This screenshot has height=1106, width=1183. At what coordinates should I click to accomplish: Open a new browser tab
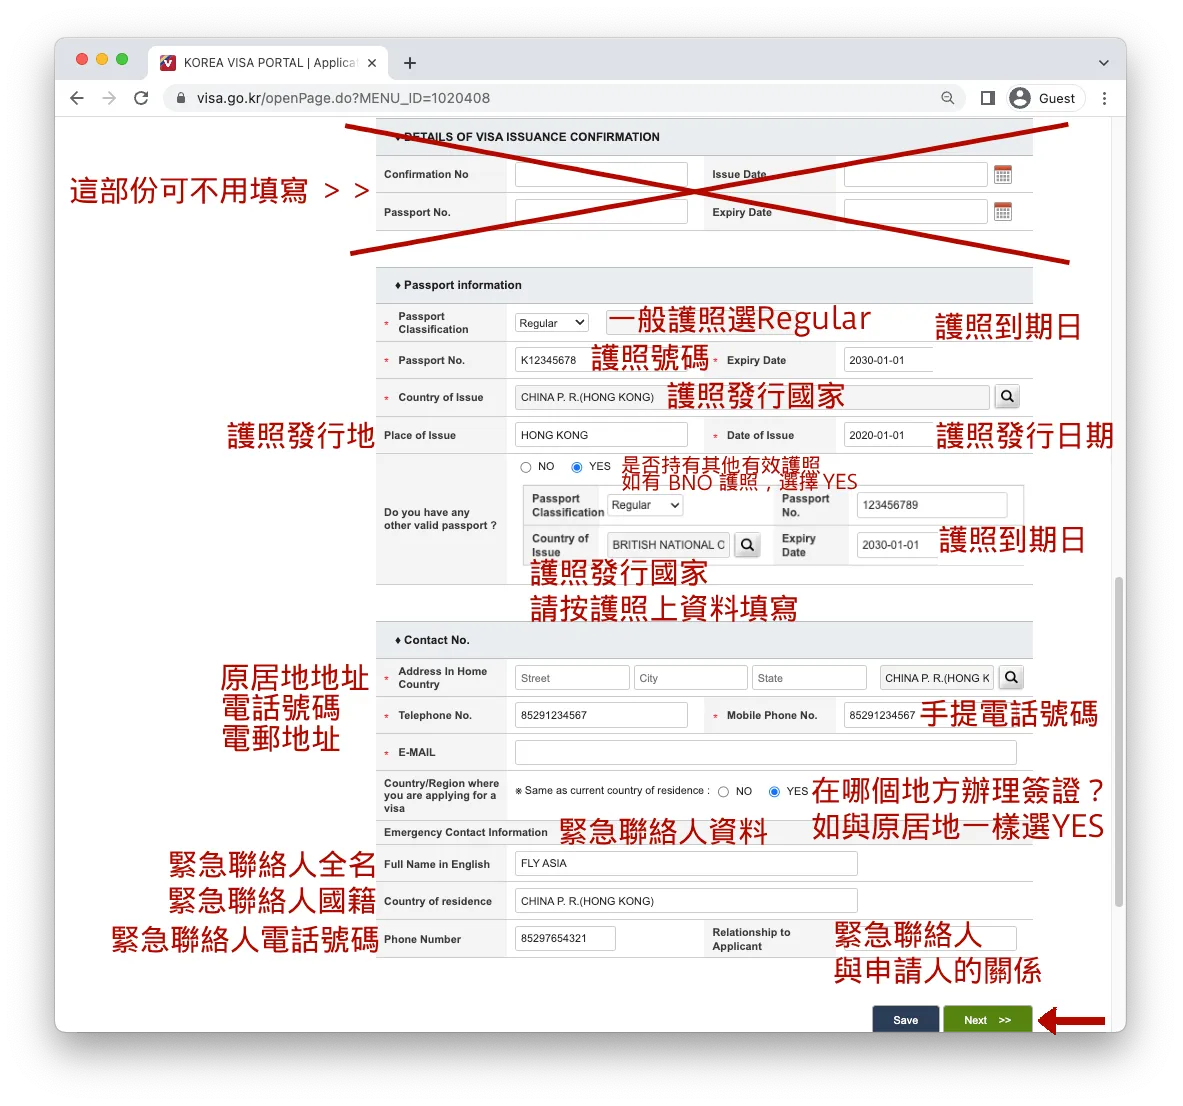[410, 63]
